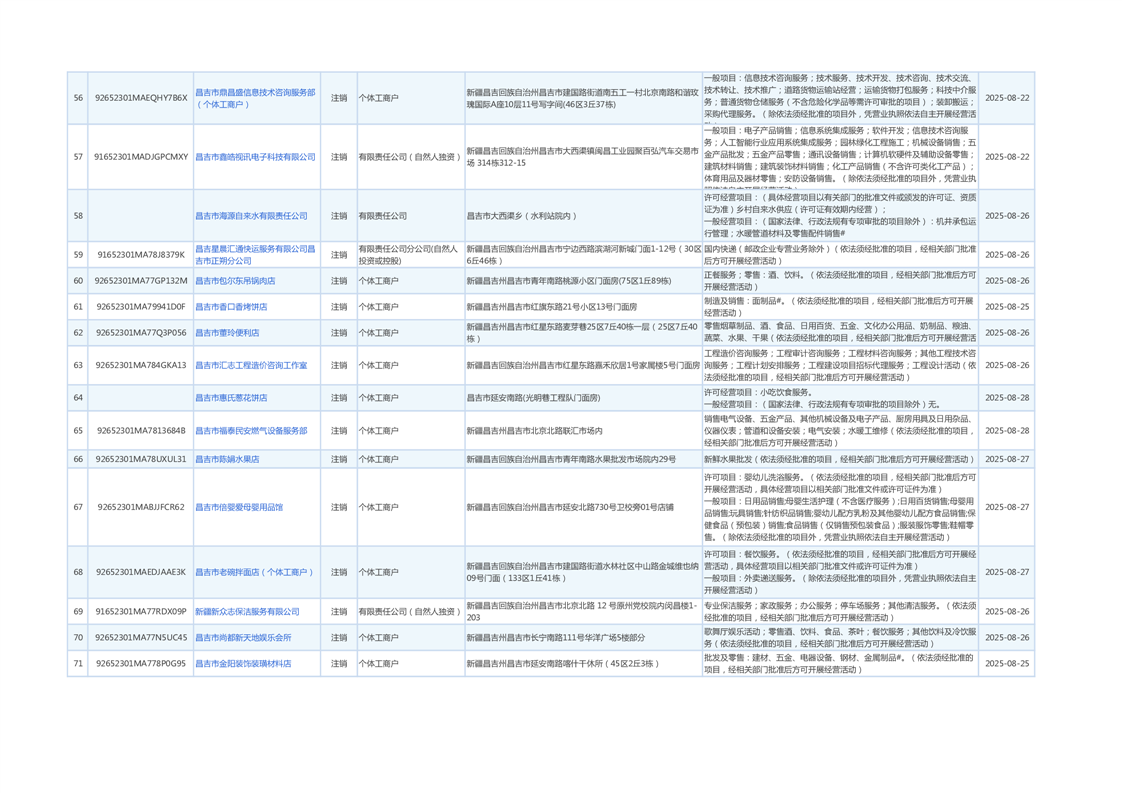Click date 2025-08-27 in row 66

pos(1007,459)
